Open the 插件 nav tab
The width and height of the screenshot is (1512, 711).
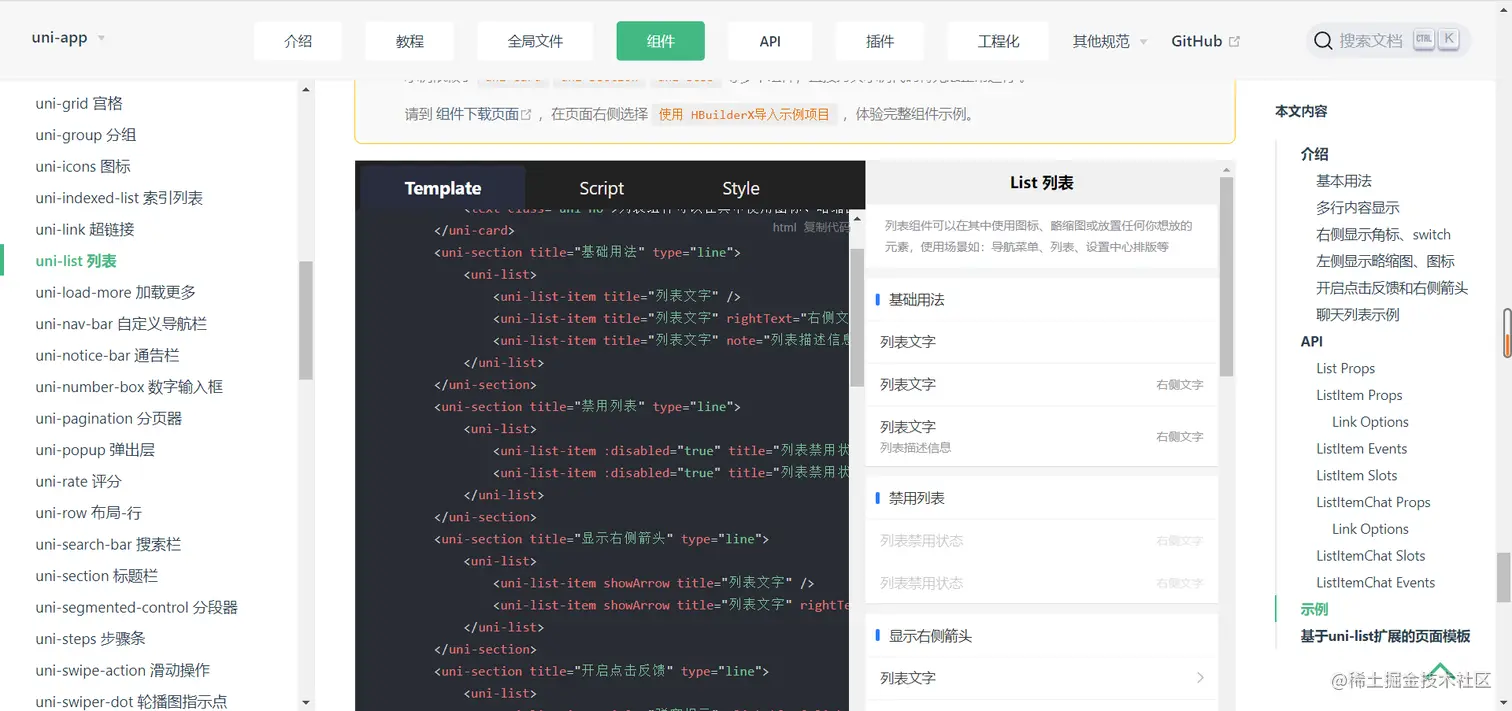click(x=880, y=41)
